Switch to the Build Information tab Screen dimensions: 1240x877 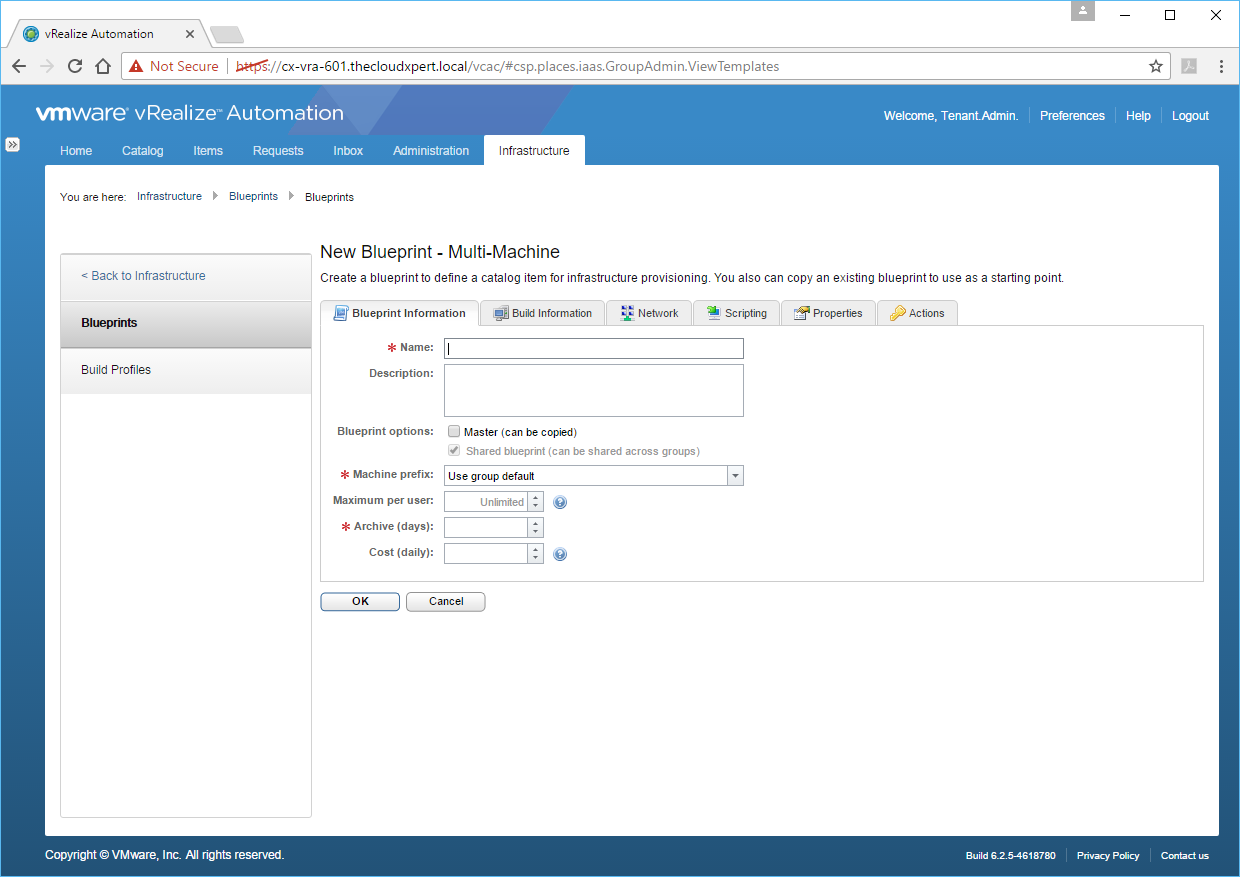pos(542,313)
